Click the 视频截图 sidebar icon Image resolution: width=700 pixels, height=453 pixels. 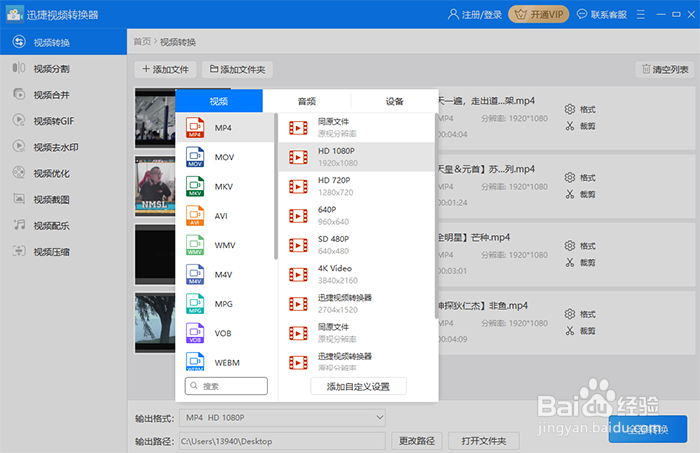coord(19,199)
